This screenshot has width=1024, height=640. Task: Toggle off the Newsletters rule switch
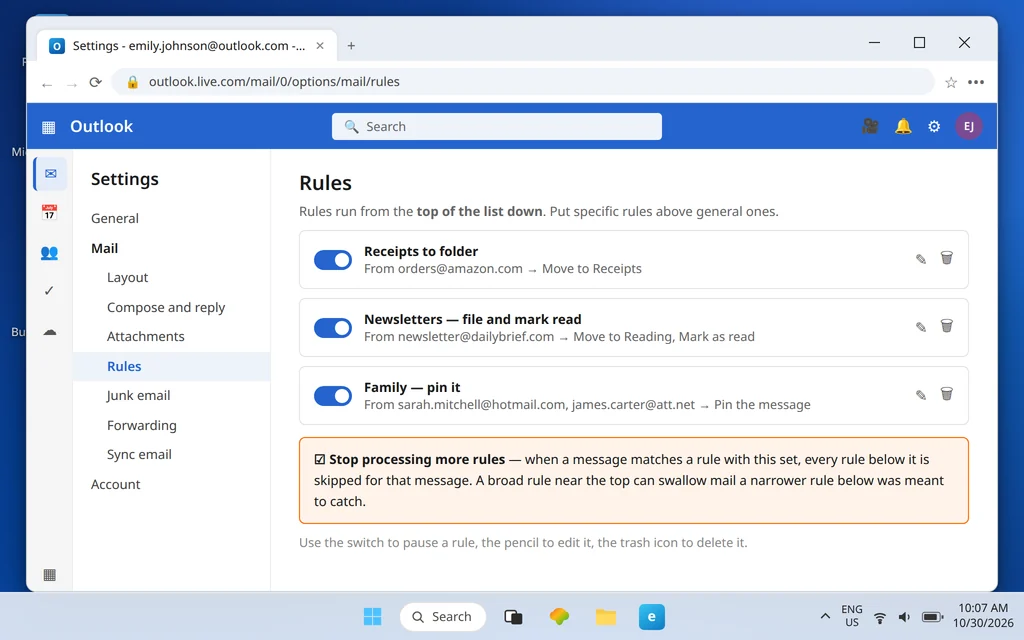333,328
